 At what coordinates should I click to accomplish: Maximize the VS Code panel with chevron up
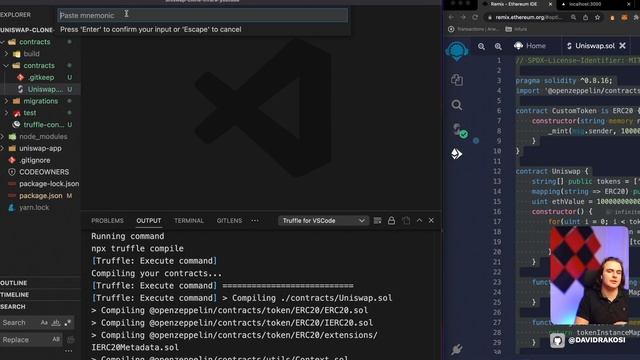(x=419, y=220)
